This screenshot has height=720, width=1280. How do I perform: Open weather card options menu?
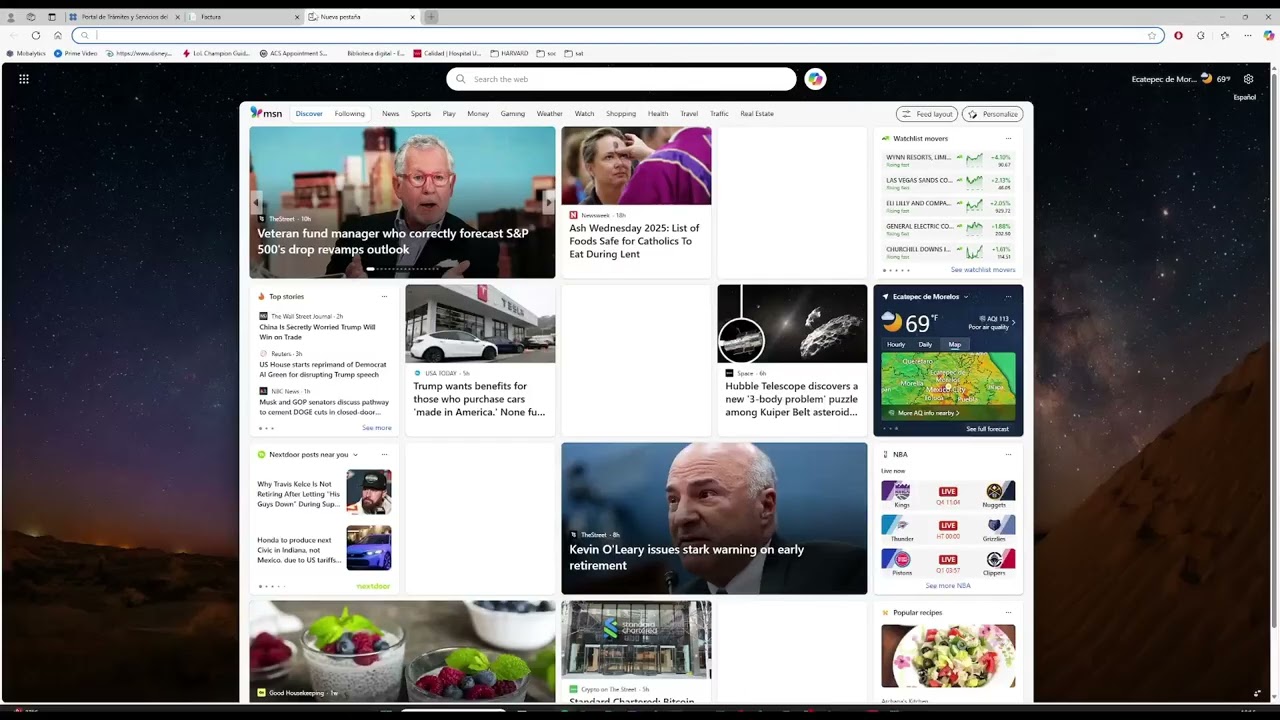tap(1008, 296)
